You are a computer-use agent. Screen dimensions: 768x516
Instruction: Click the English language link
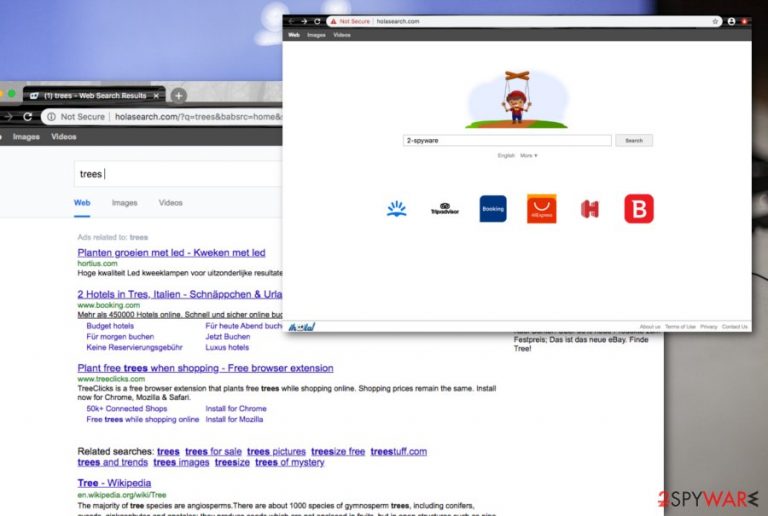coord(506,155)
